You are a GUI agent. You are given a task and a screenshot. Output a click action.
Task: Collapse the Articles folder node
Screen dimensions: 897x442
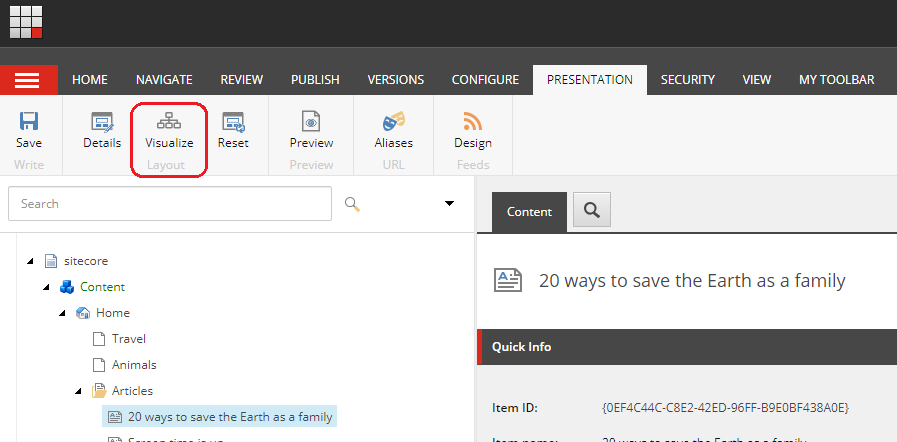pyautogui.click(x=78, y=391)
